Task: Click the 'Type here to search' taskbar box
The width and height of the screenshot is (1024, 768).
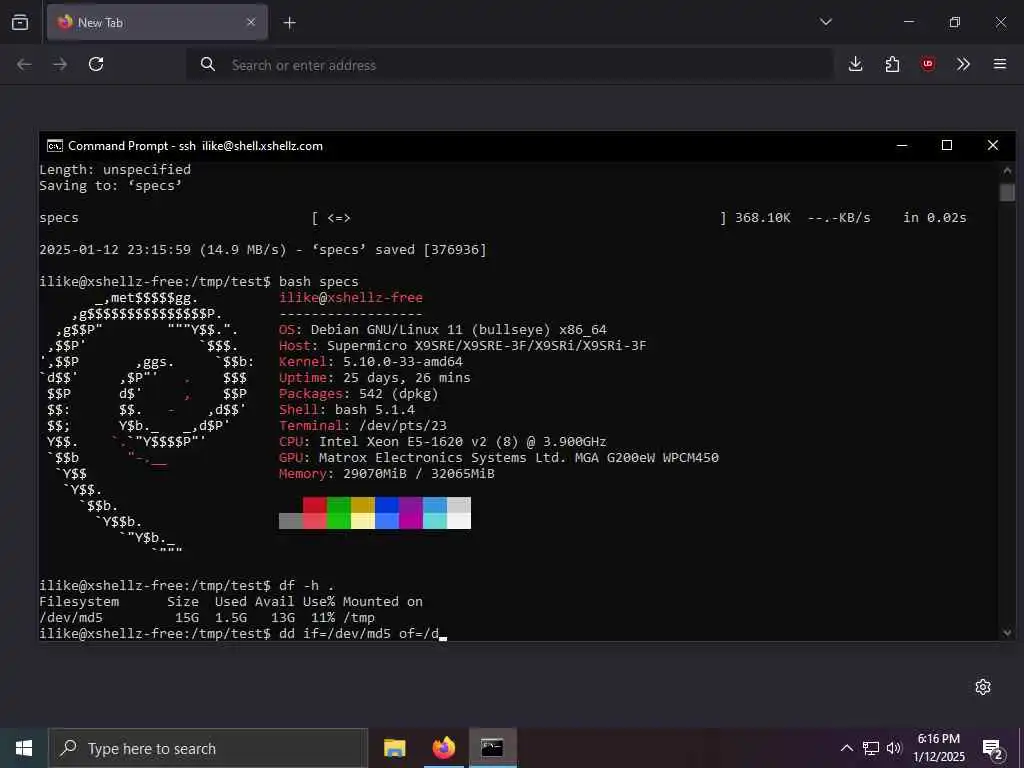Action: tap(208, 748)
